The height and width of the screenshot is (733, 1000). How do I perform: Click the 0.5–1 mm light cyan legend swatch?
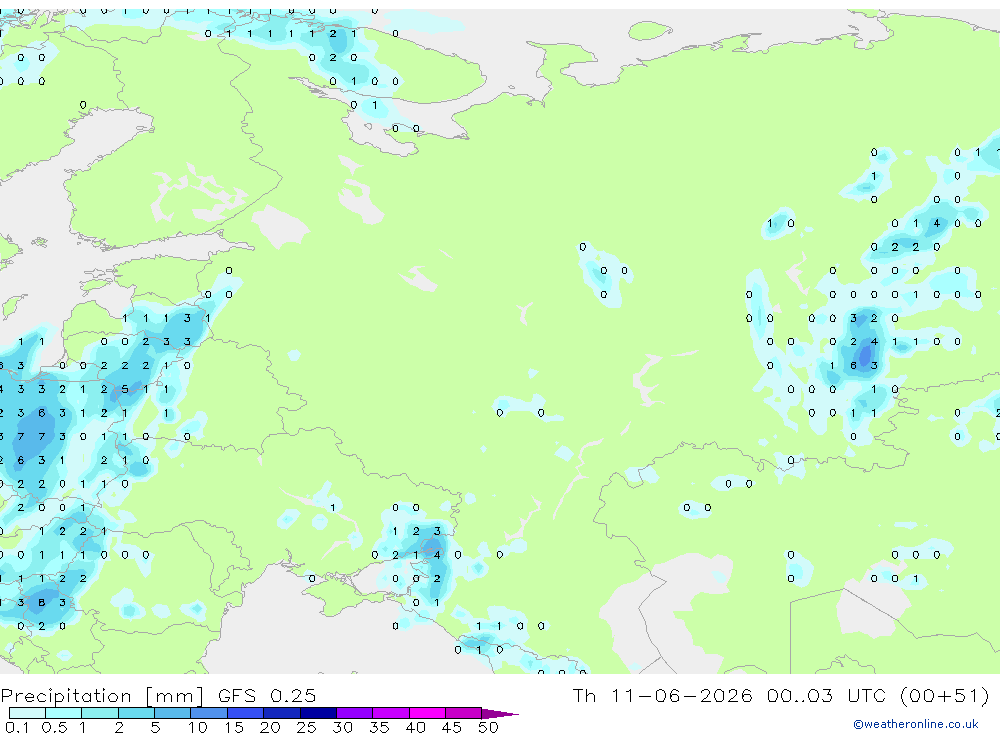63,713
